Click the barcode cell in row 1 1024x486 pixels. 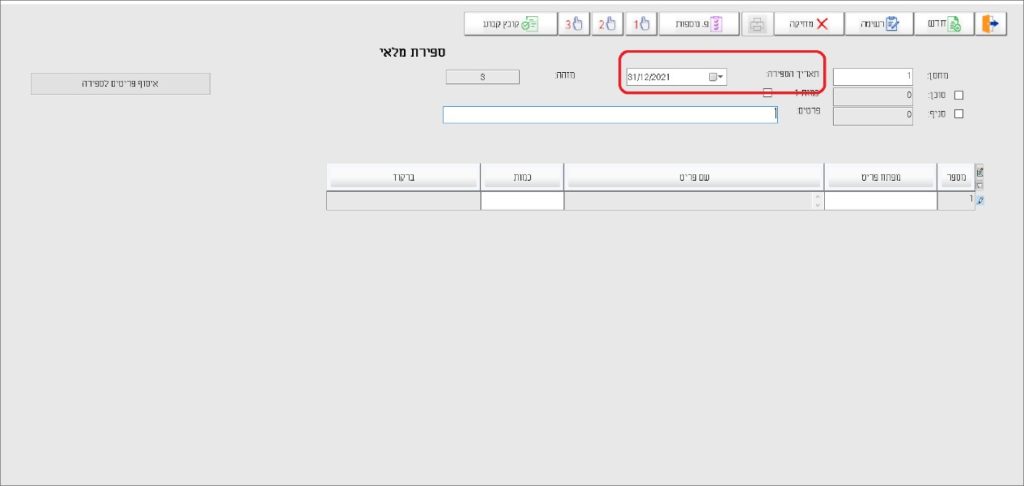pos(404,201)
